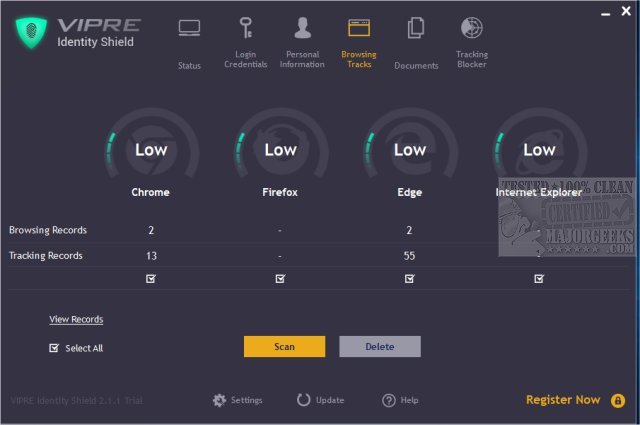Toggle the Edge column checkbox
640x425 pixels.
tap(409, 279)
